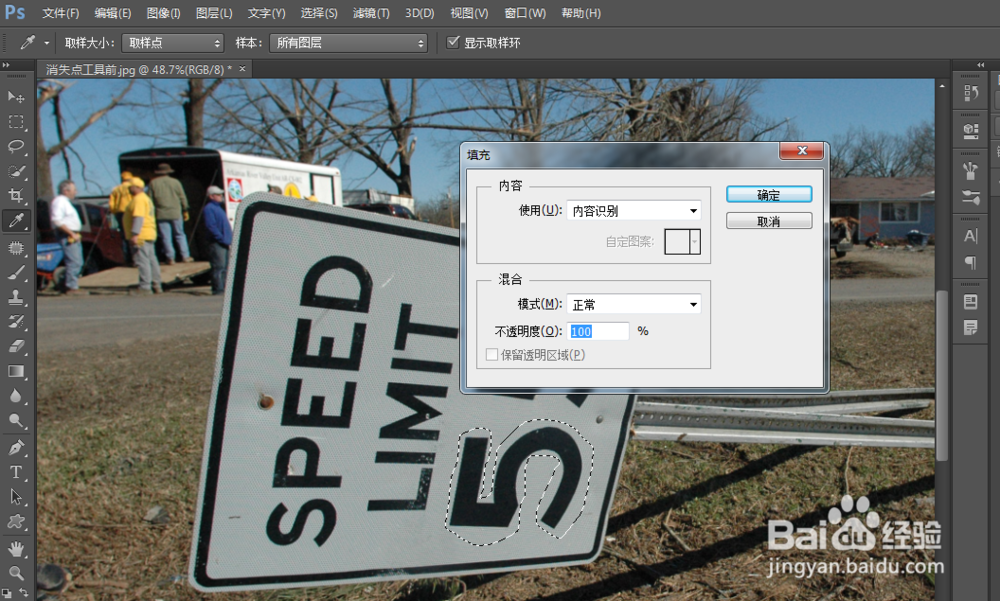The image size is (1000, 601).
Task: Select the Gradient tool
Action: [x=16, y=371]
